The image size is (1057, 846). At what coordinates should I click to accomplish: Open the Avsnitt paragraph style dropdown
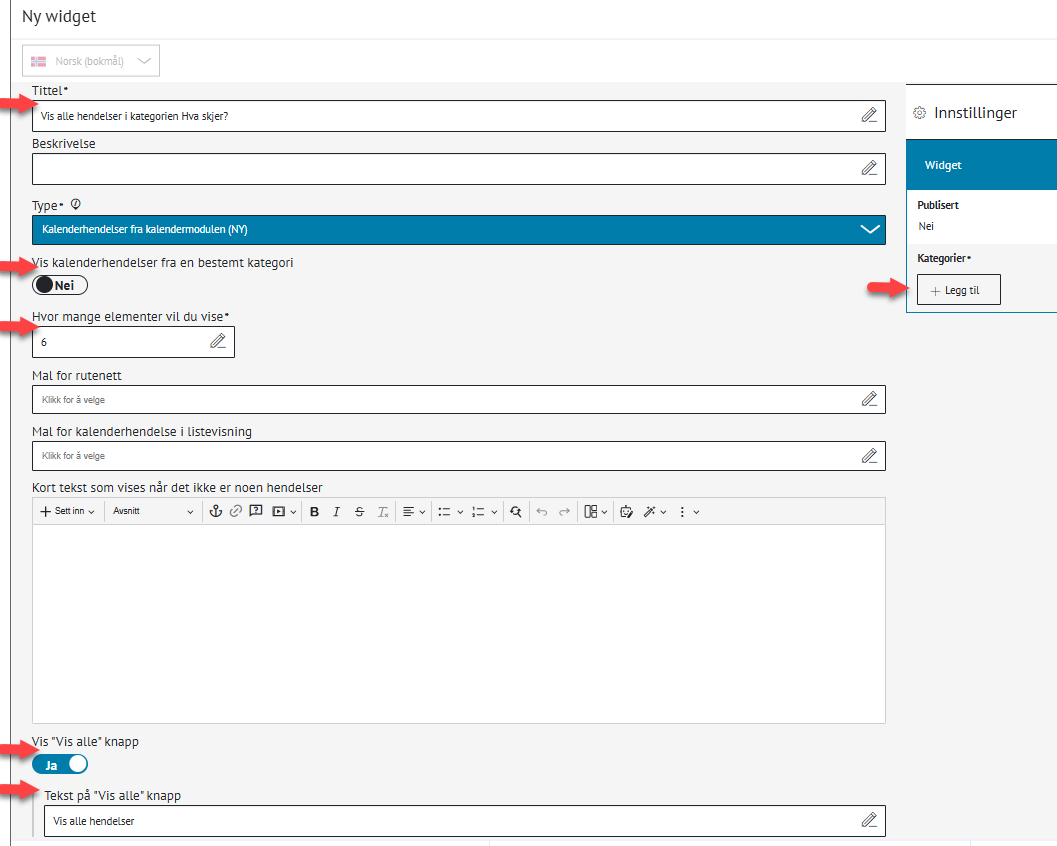tap(153, 511)
